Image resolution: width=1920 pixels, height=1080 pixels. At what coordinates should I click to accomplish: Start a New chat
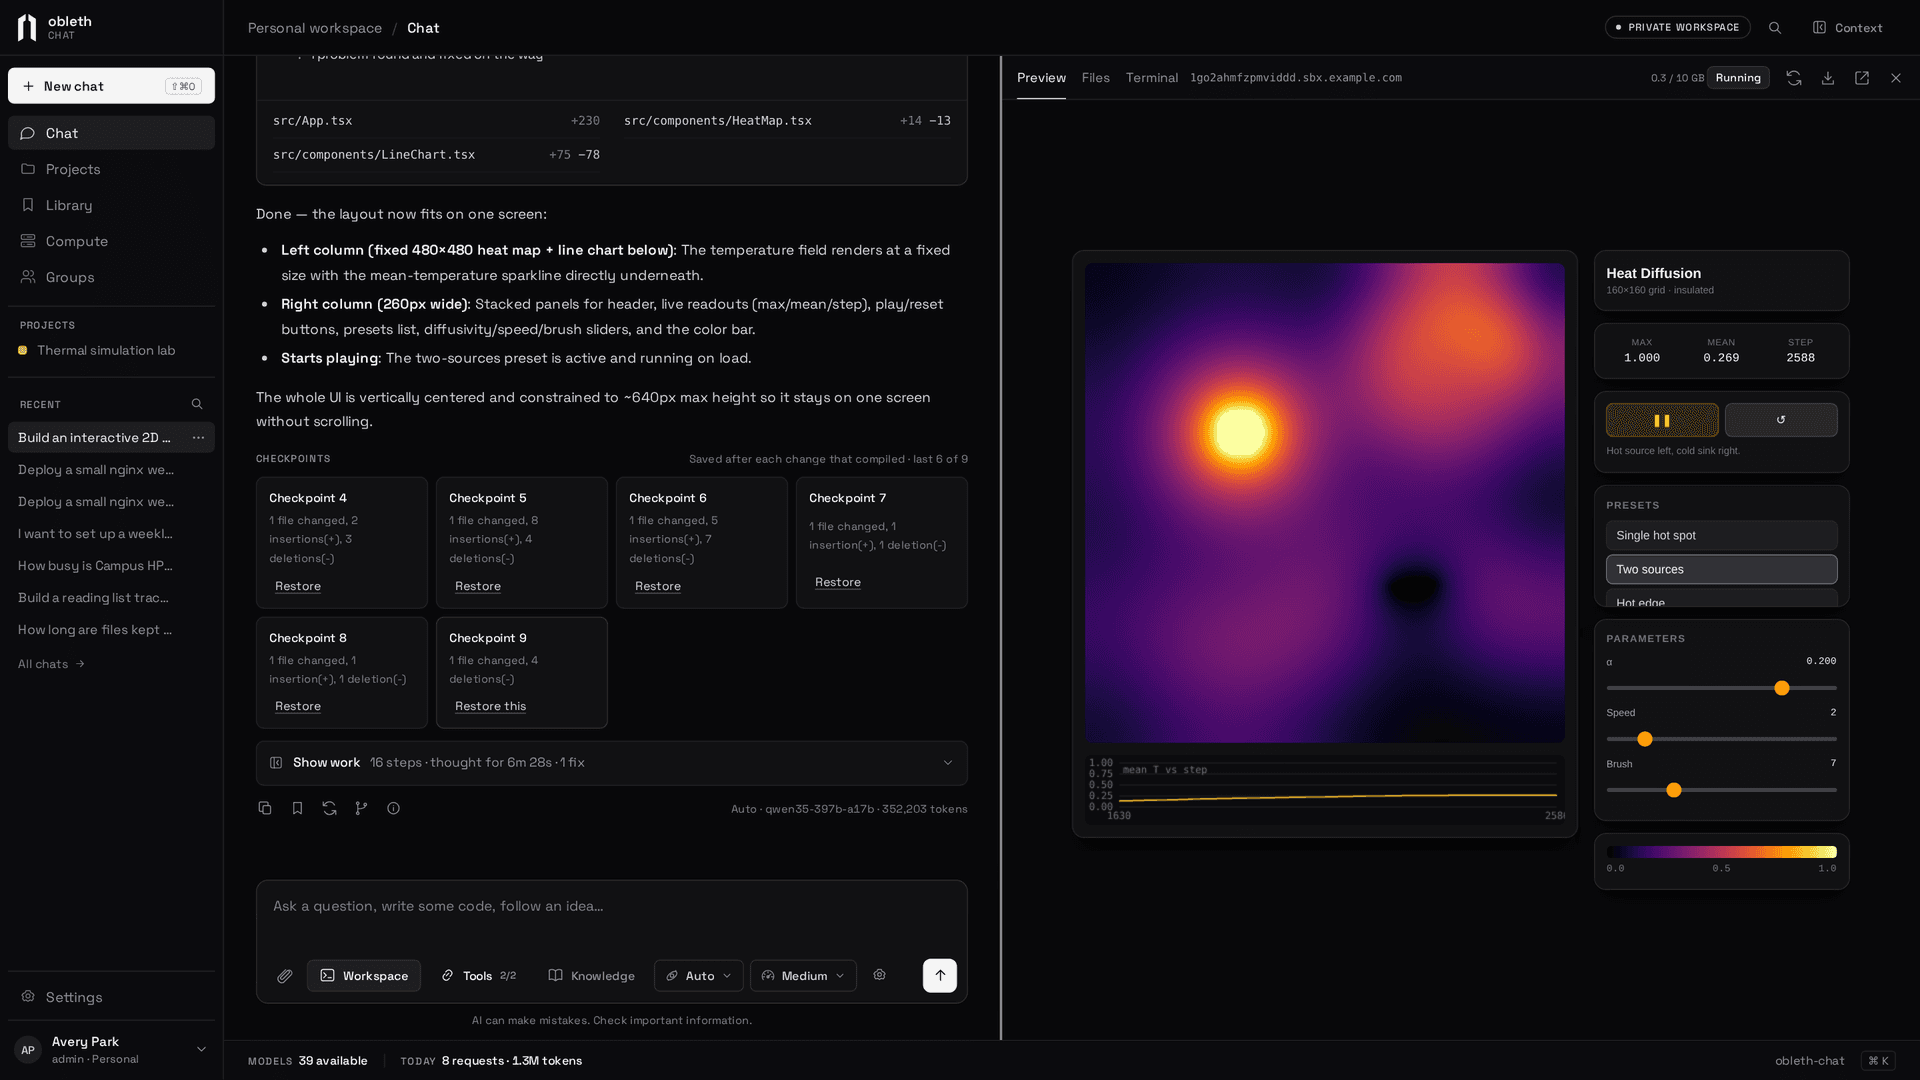coord(111,86)
